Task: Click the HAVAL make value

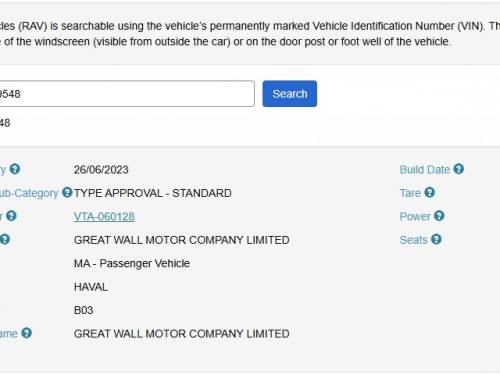Action: click(91, 287)
